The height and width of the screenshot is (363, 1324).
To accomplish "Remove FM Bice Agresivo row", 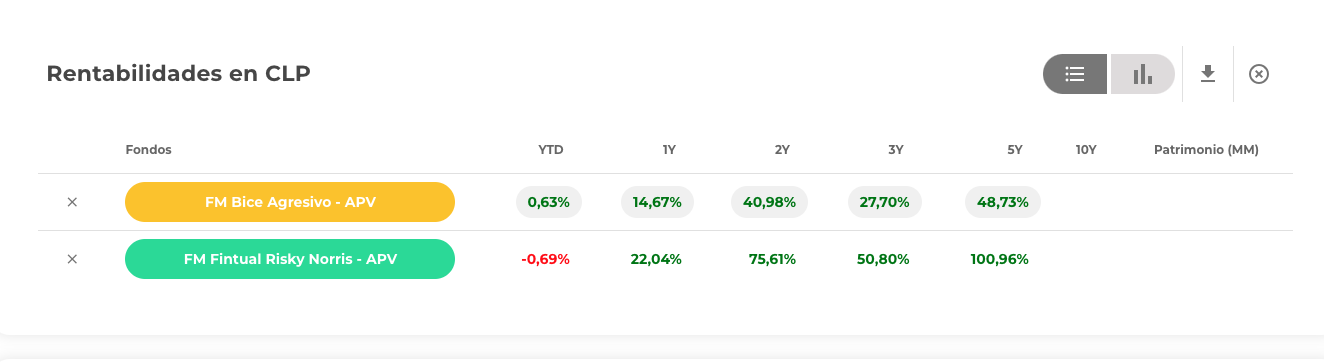I will click(x=72, y=202).
